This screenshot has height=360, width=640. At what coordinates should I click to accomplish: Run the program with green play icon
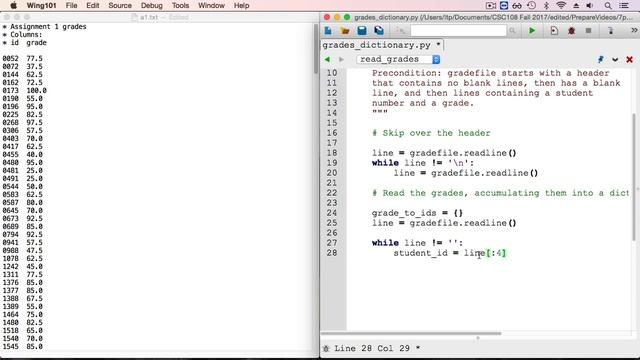(532, 31)
